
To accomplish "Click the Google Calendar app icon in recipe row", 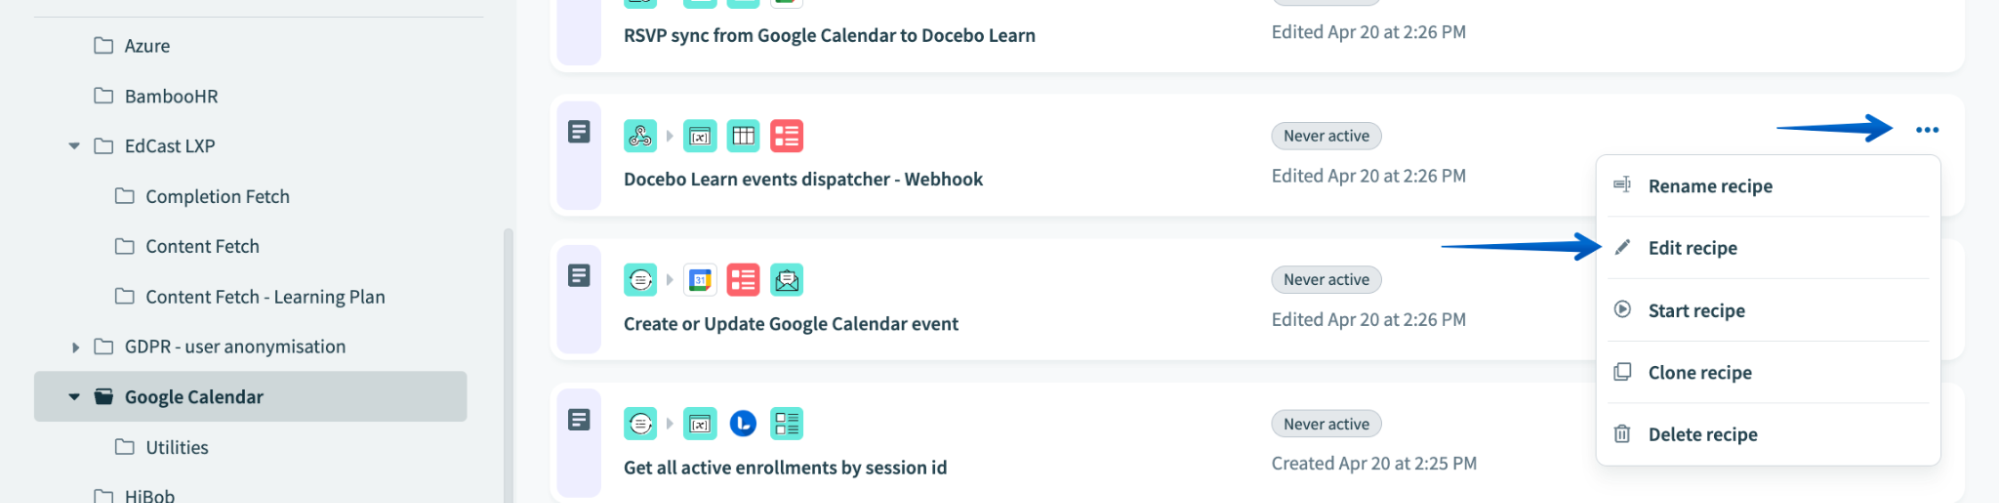I will 700,280.
